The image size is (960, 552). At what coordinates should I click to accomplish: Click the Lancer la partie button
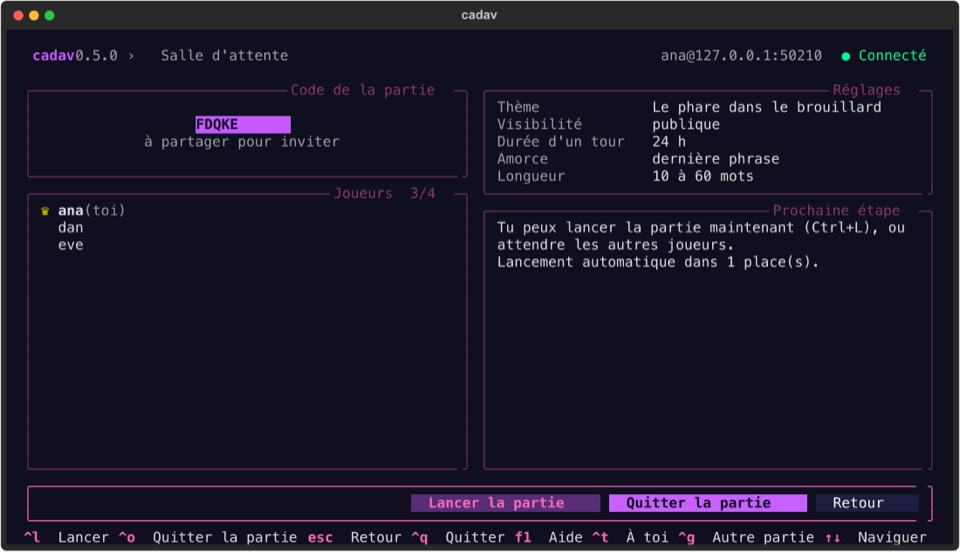click(505, 503)
